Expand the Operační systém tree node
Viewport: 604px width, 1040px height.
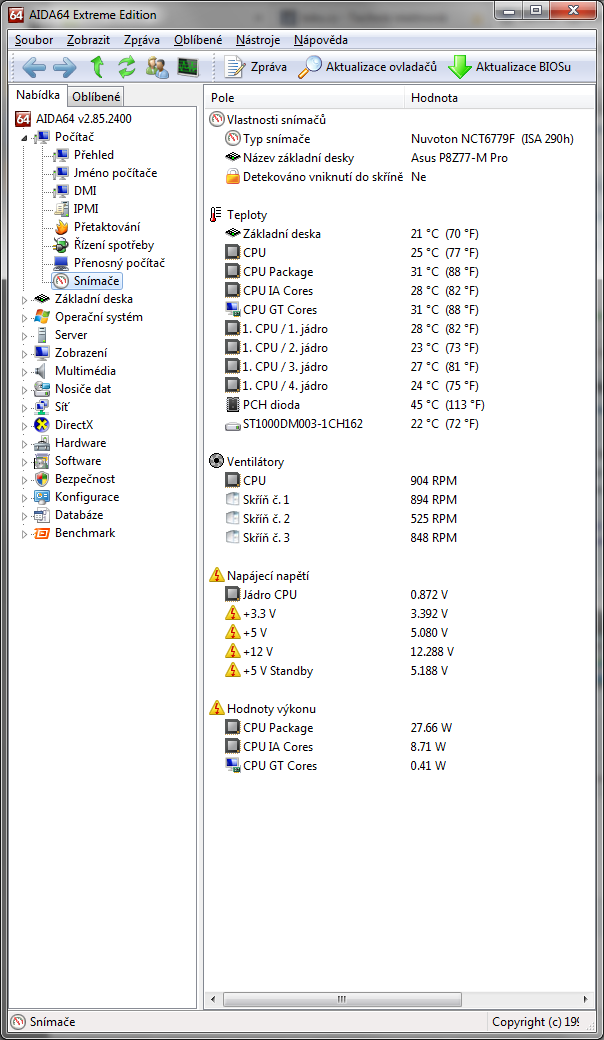(25, 318)
